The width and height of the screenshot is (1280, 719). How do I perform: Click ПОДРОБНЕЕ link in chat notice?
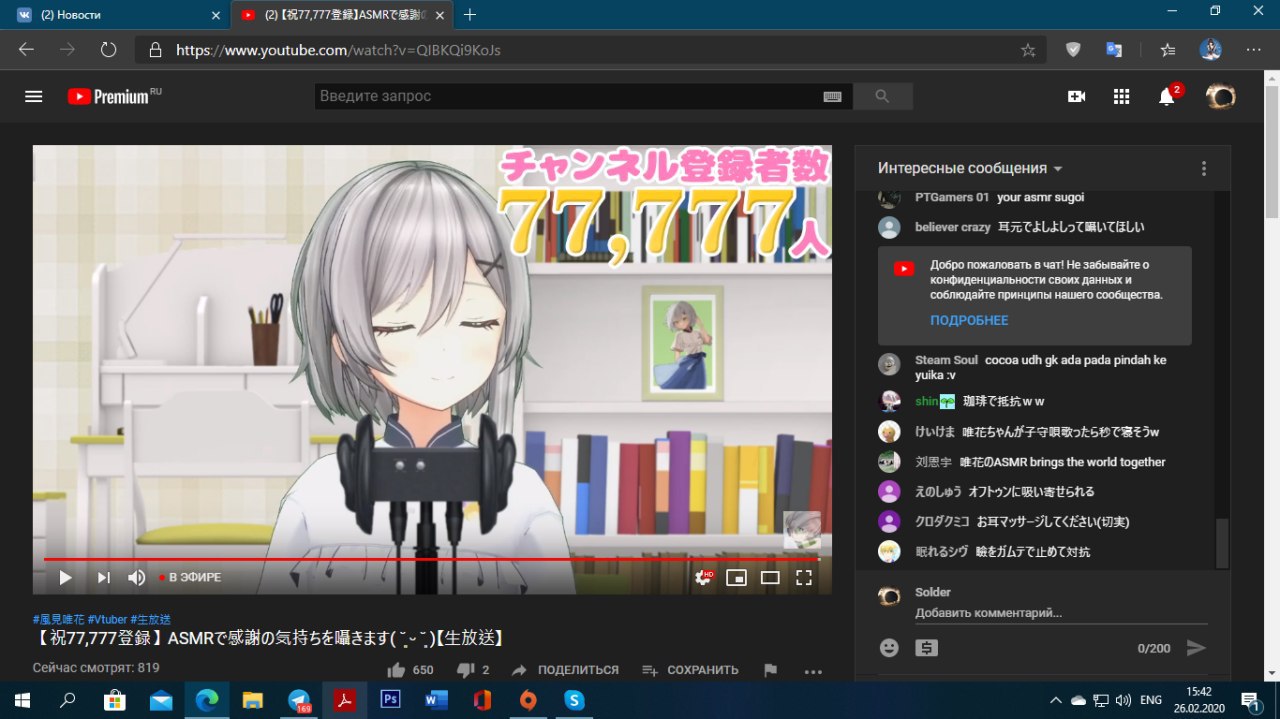(969, 320)
